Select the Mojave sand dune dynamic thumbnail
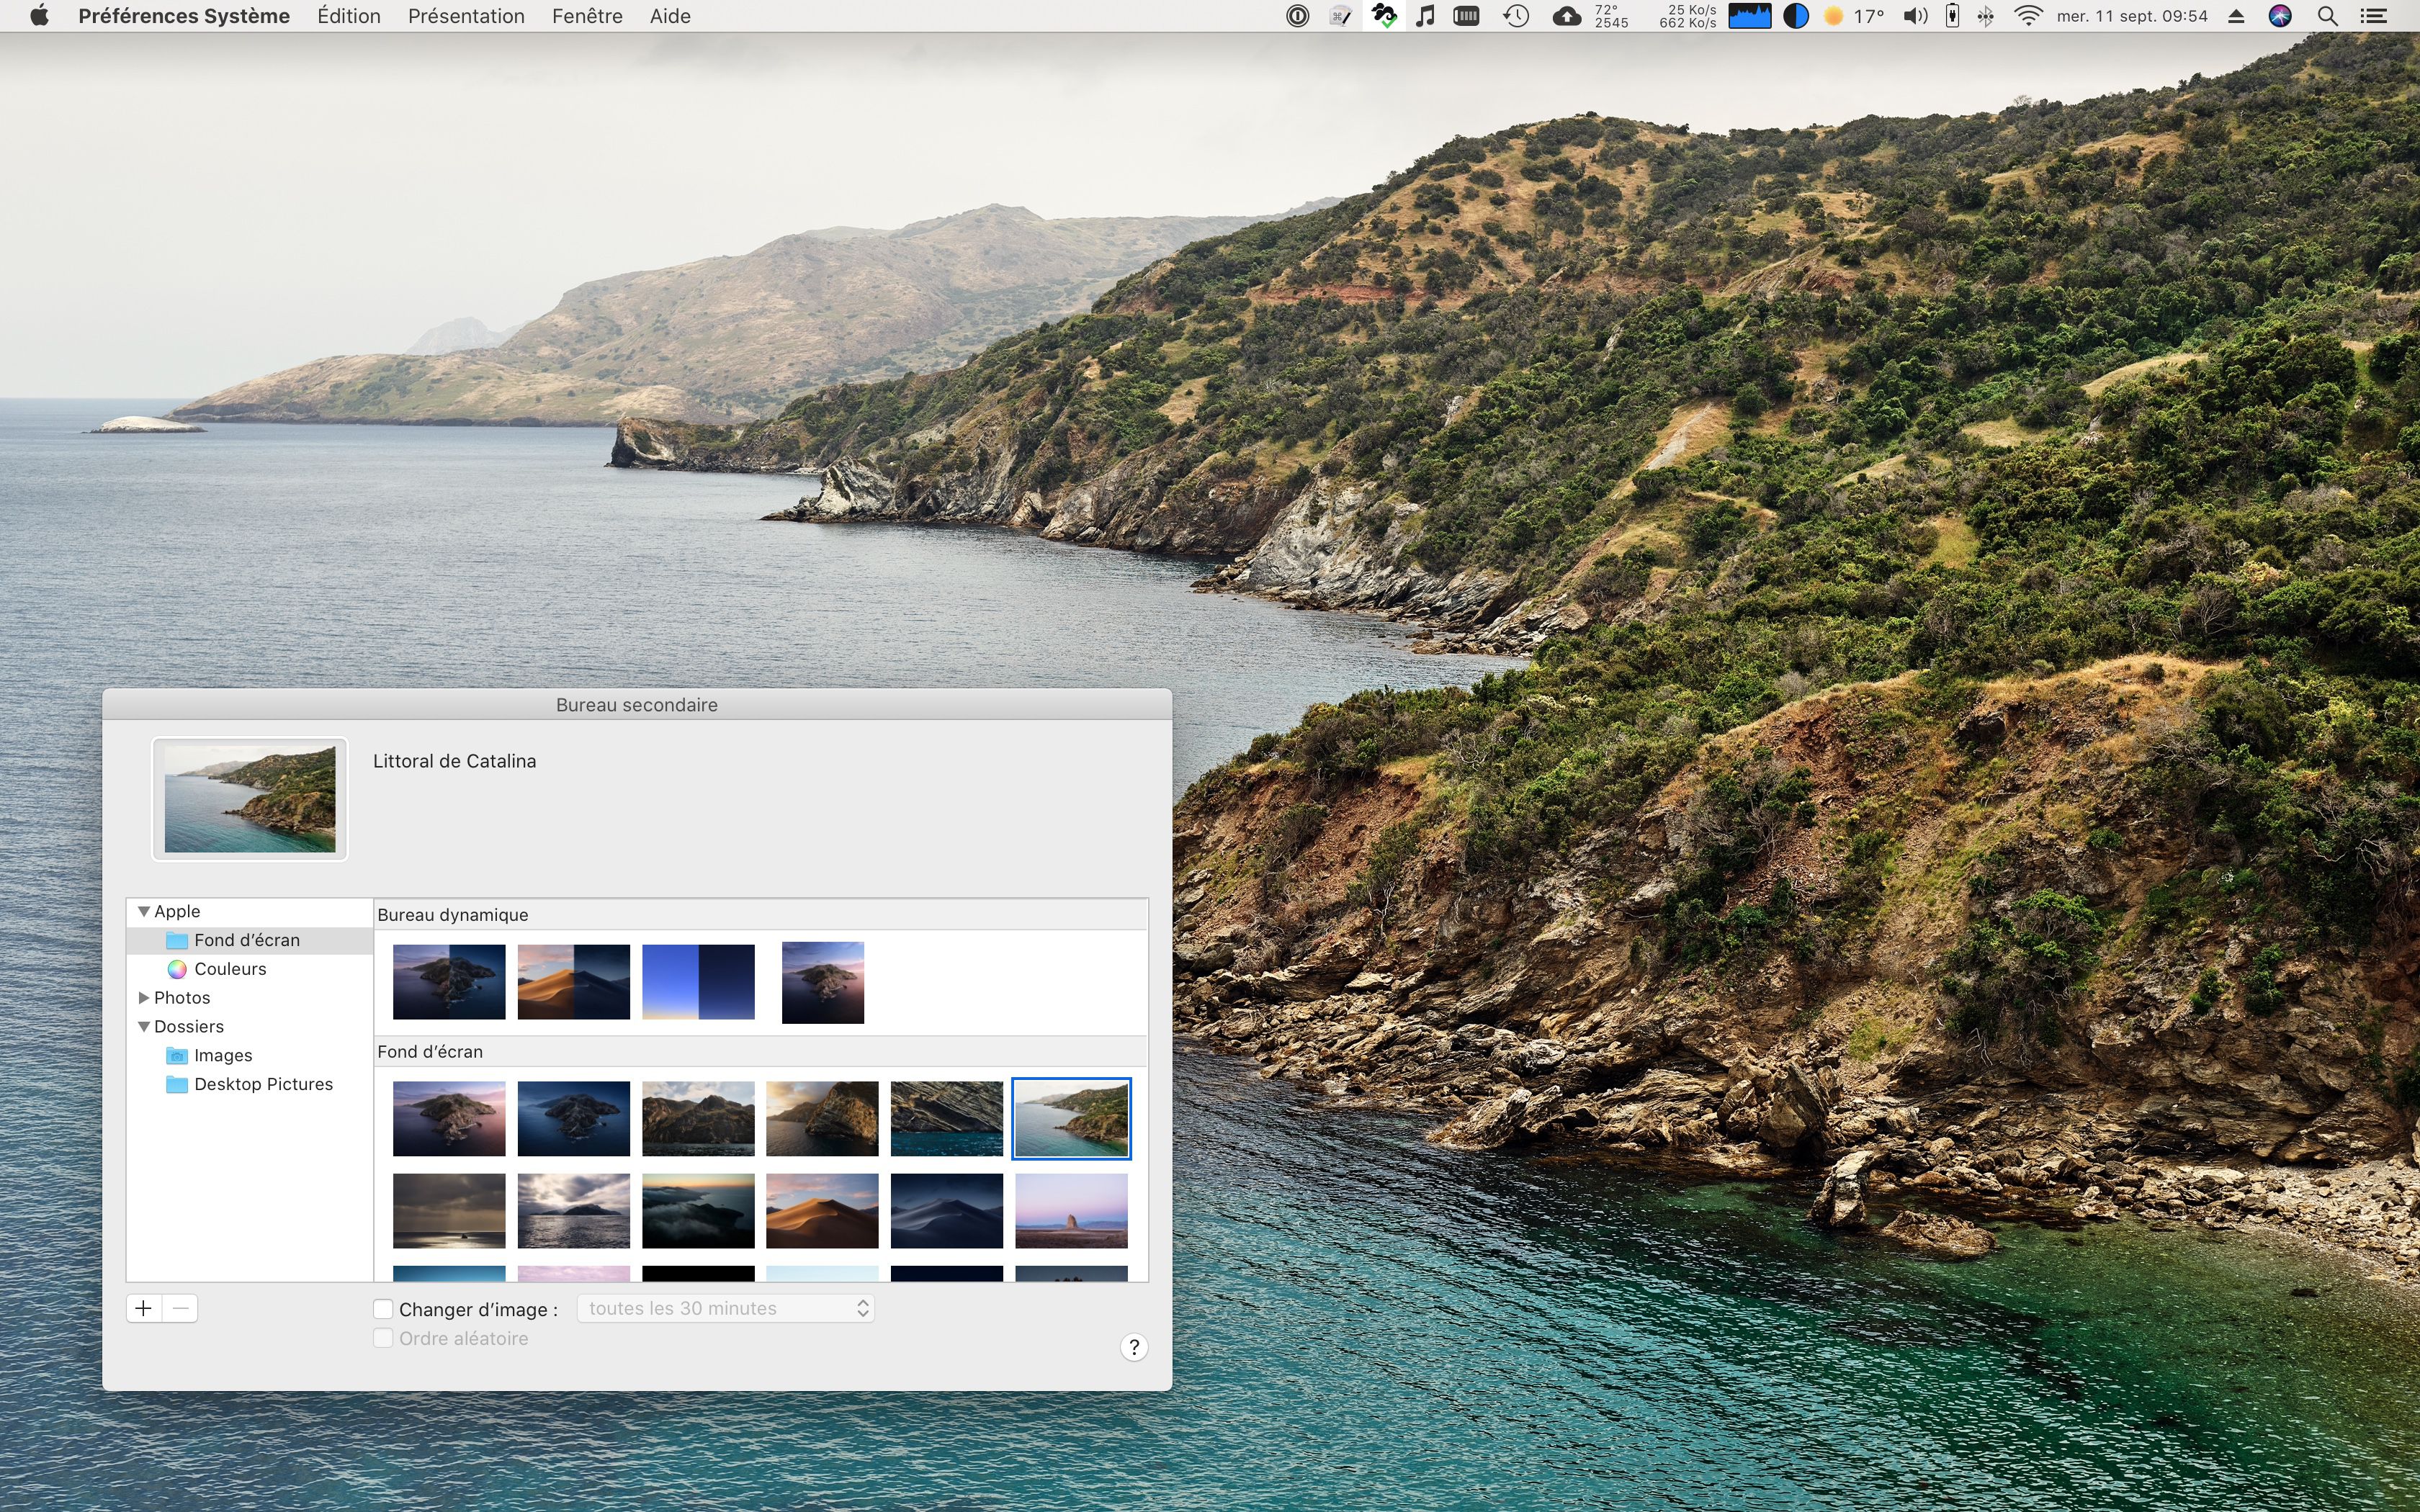Viewport: 2420px width, 1512px height. (574, 981)
